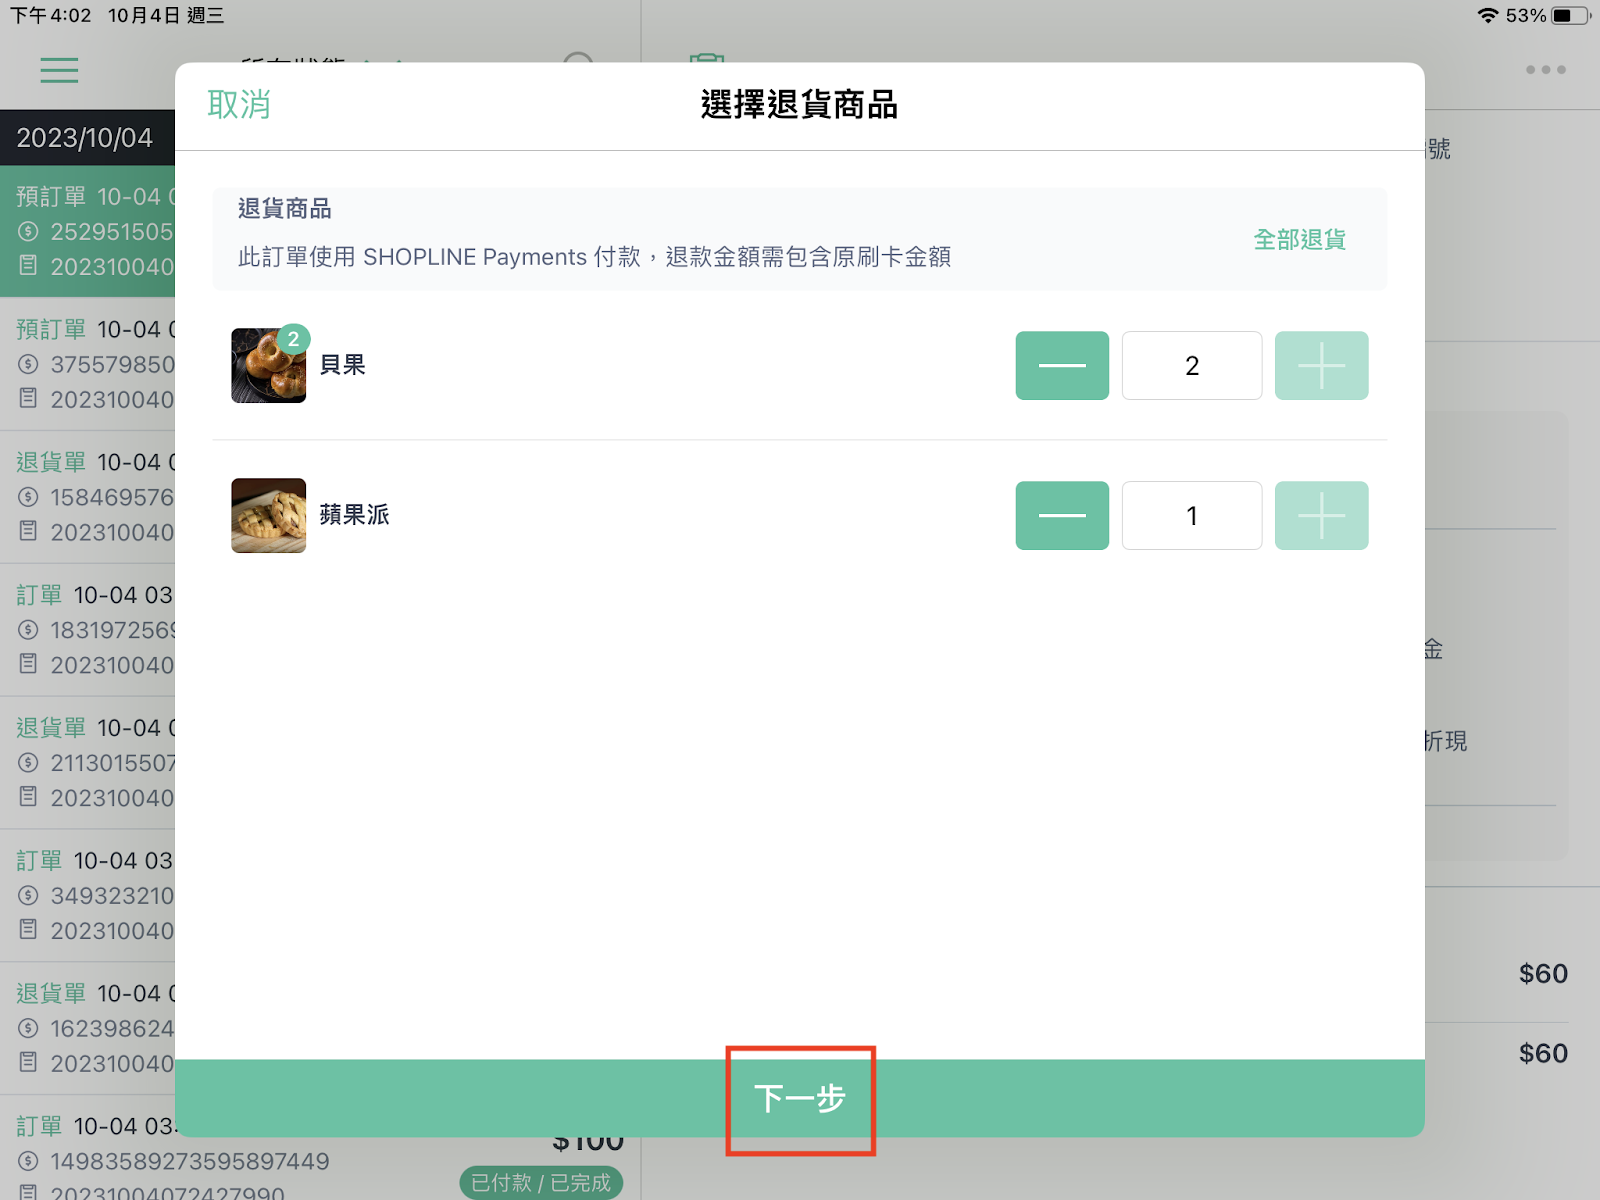The height and width of the screenshot is (1200, 1600).
Task: Open the hamburger menu in the background
Action: click(x=59, y=70)
